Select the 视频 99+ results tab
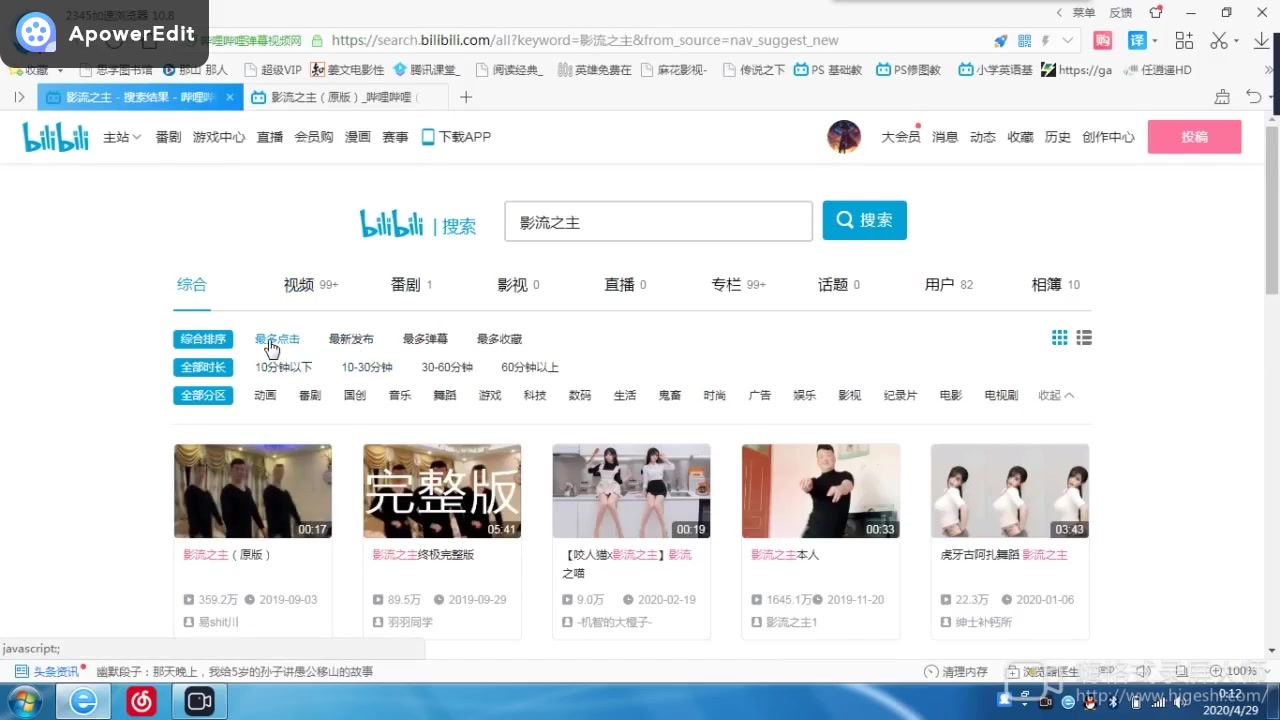This screenshot has width=1280, height=720. (311, 285)
